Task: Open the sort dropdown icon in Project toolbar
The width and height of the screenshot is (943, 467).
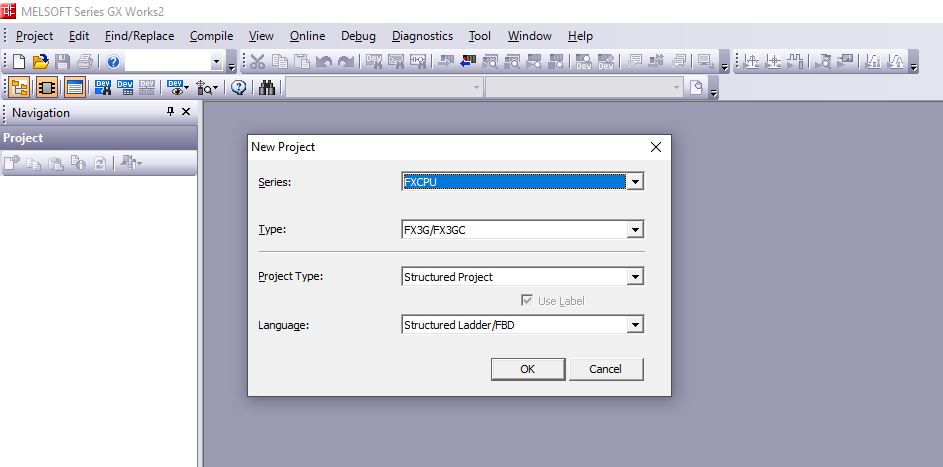Action: (131, 163)
